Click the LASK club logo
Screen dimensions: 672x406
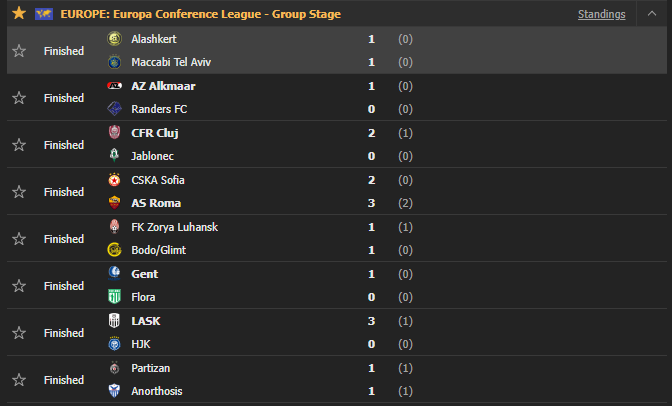[x=113, y=321]
